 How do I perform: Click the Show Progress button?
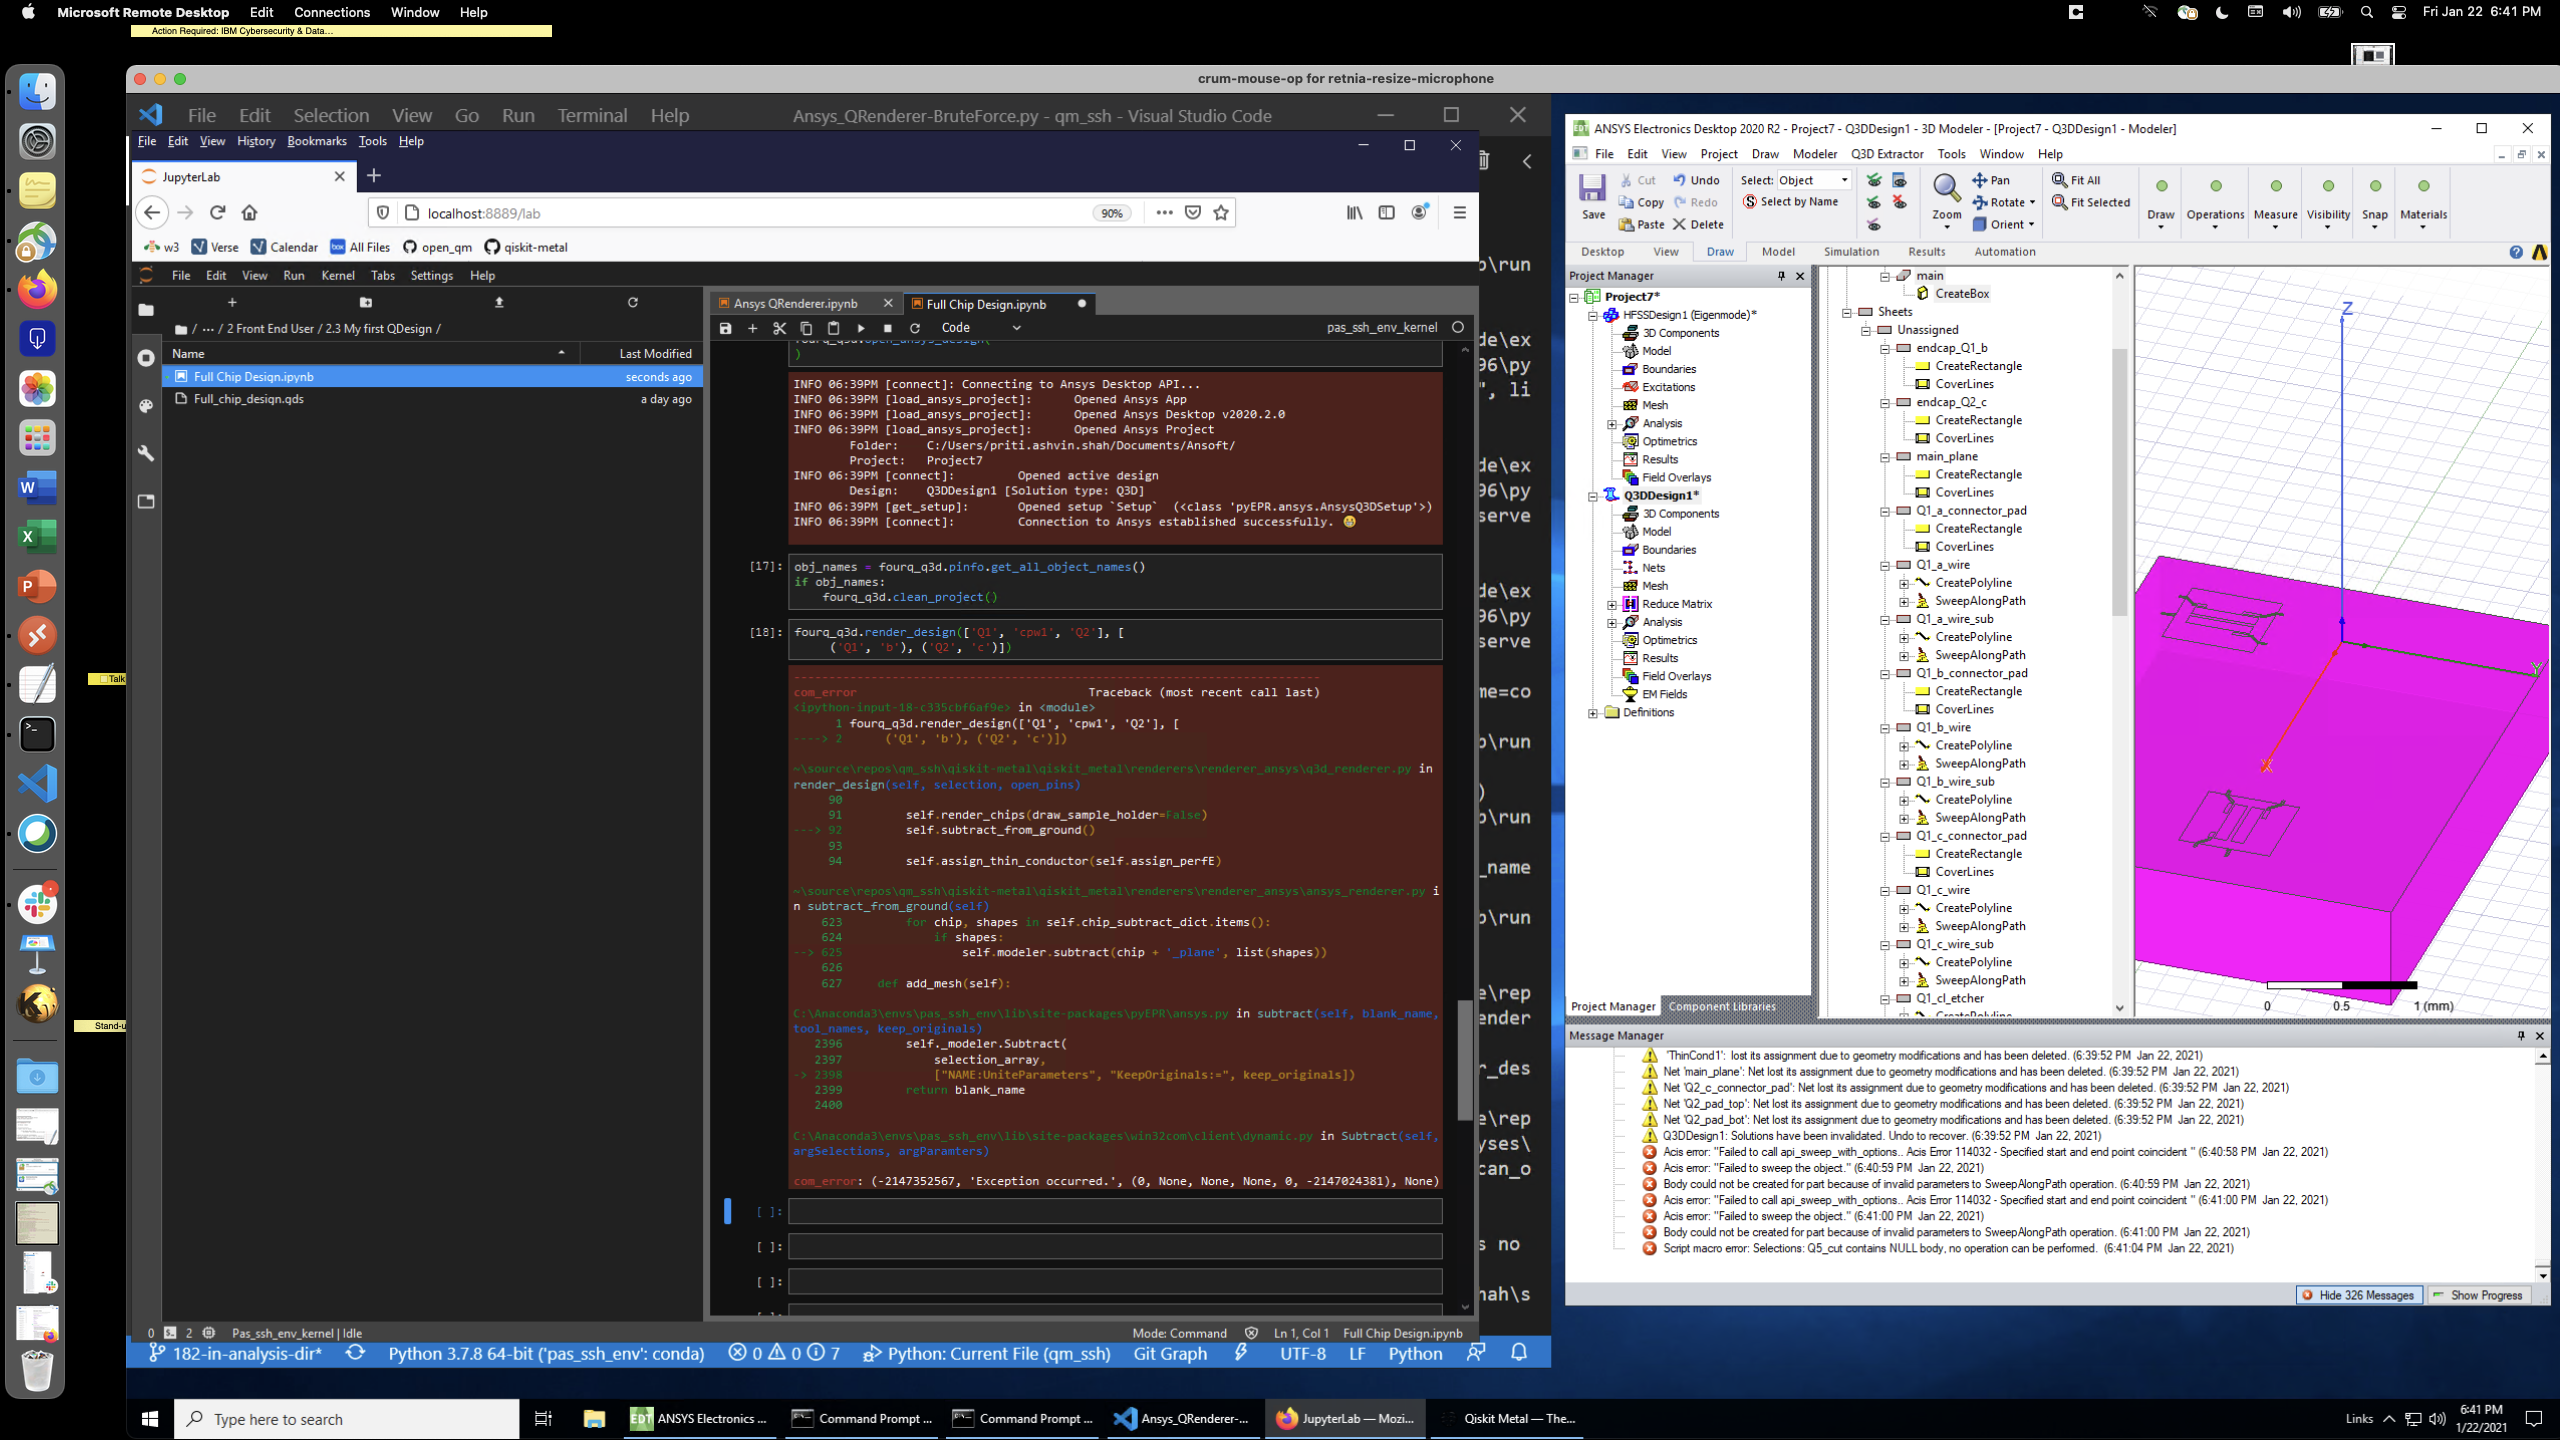(2478, 1295)
